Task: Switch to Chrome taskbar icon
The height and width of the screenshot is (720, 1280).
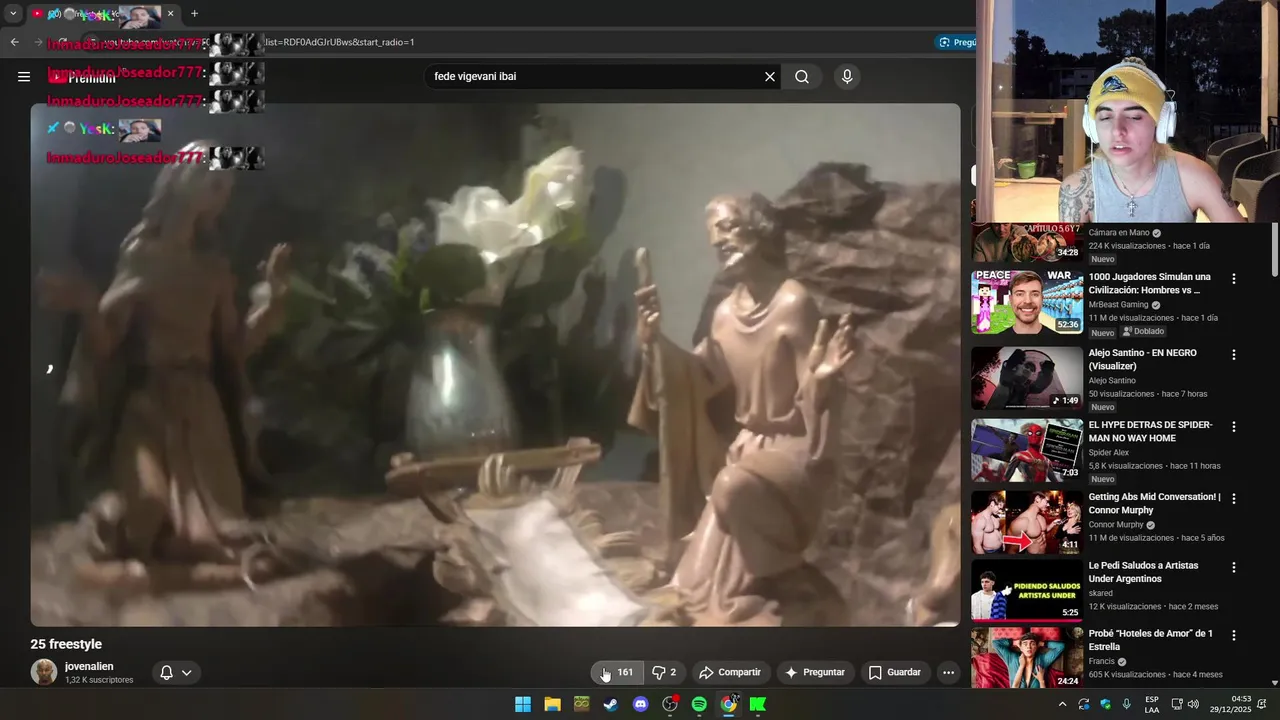Action: (x=729, y=704)
